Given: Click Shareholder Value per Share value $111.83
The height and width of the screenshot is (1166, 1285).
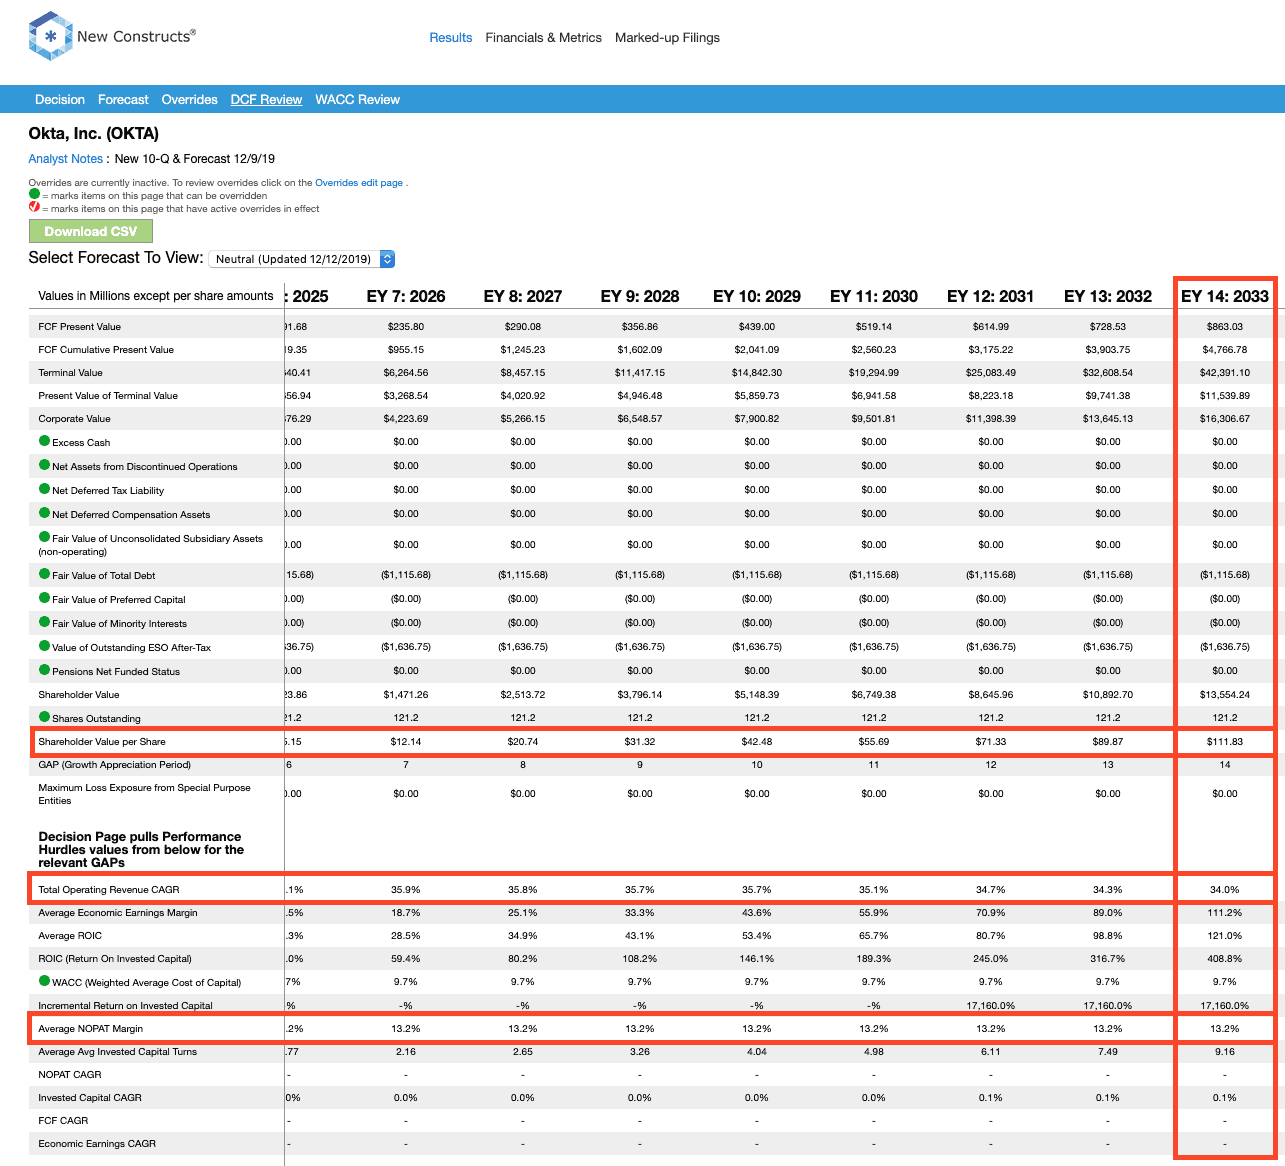Looking at the screenshot, I should 1225,742.
